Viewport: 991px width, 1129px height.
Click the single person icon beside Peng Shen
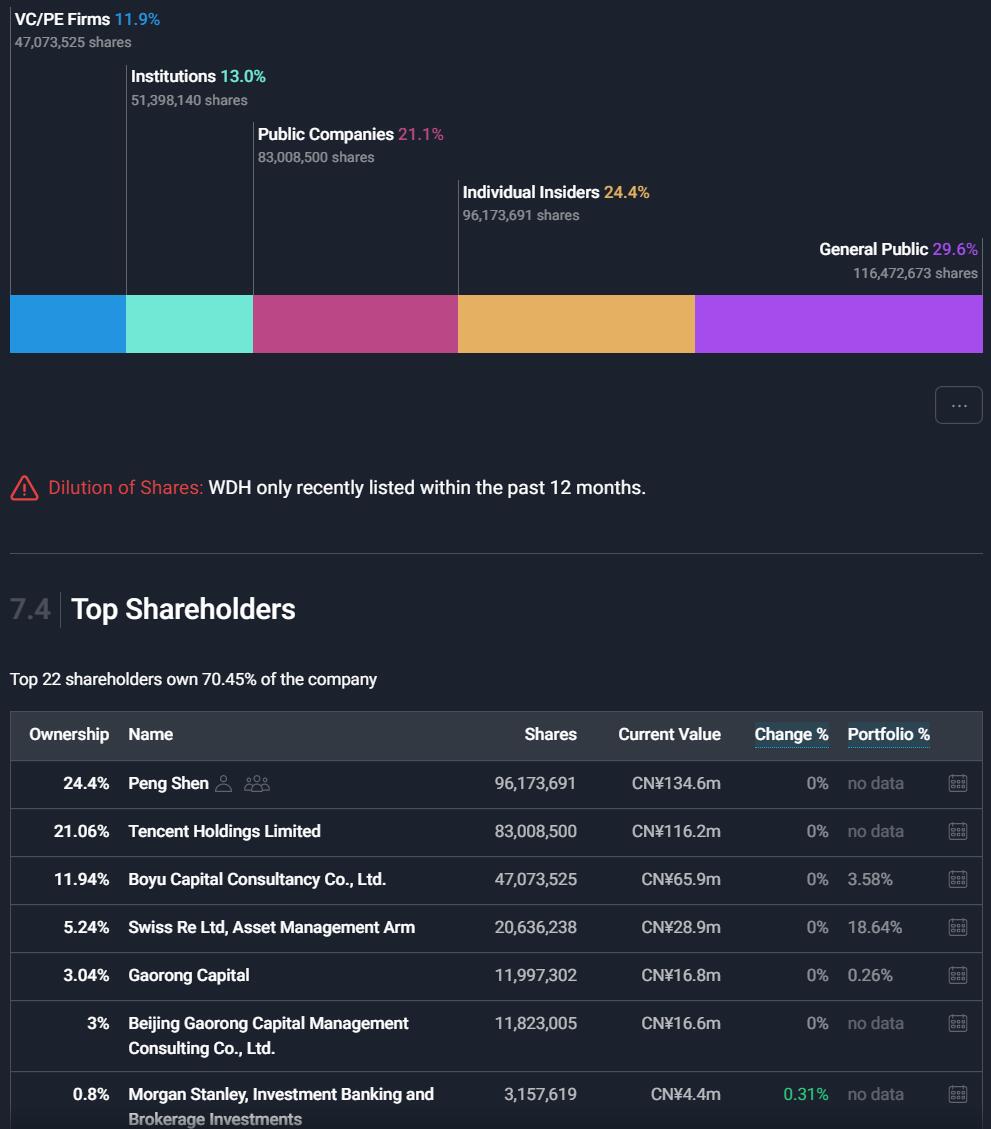pyautogui.click(x=224, y=783)
